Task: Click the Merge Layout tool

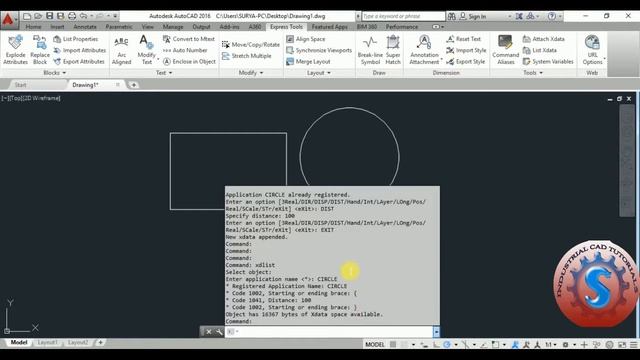Action: click(308, 62)
